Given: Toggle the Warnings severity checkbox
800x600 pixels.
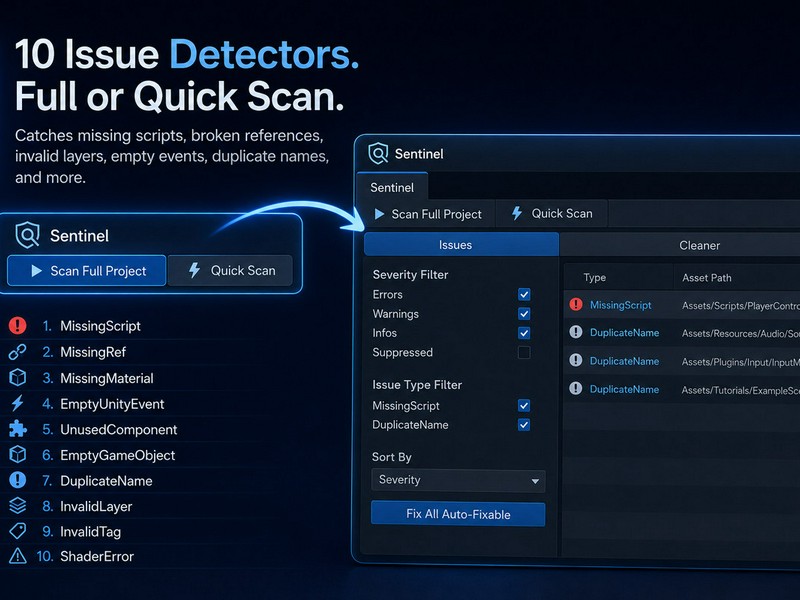Looking at the screenshot, I should [x=524, y=314].
